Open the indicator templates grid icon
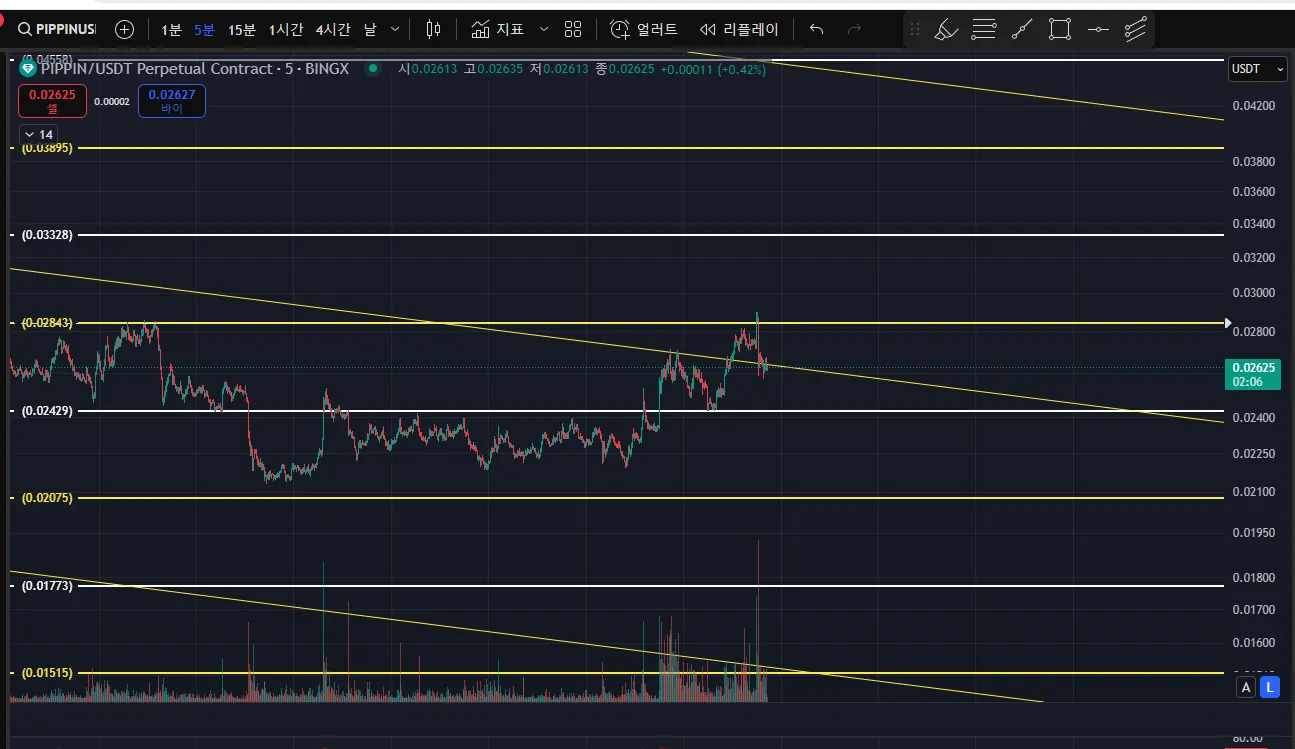The height and width of the screenshot is (749, 1295). pos(573,29)
